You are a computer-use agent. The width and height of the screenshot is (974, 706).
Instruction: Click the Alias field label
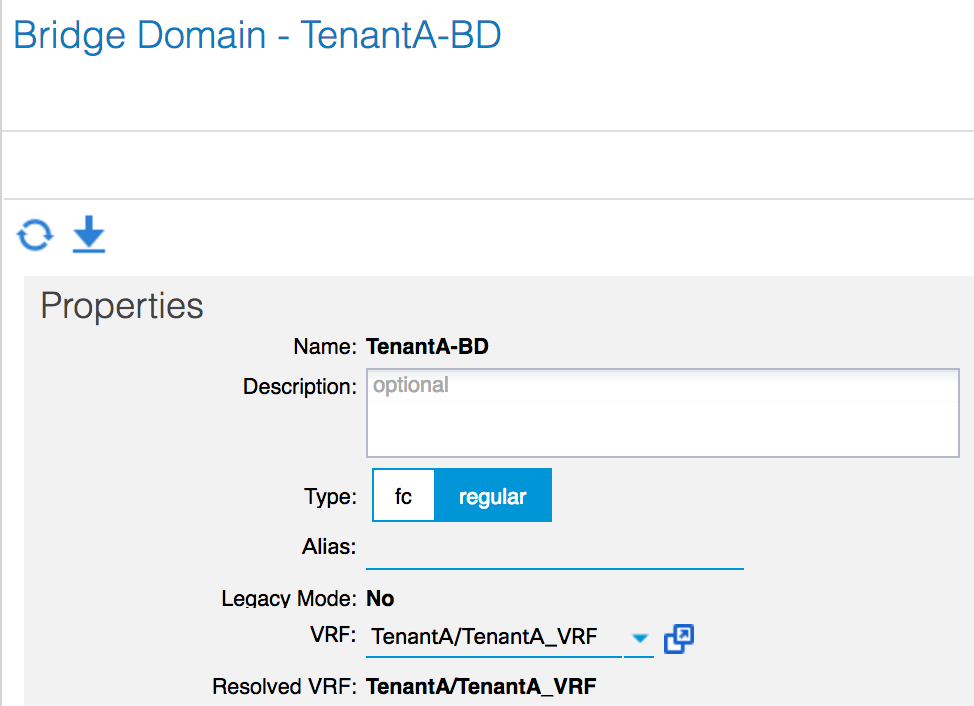[x=329, y=547]
